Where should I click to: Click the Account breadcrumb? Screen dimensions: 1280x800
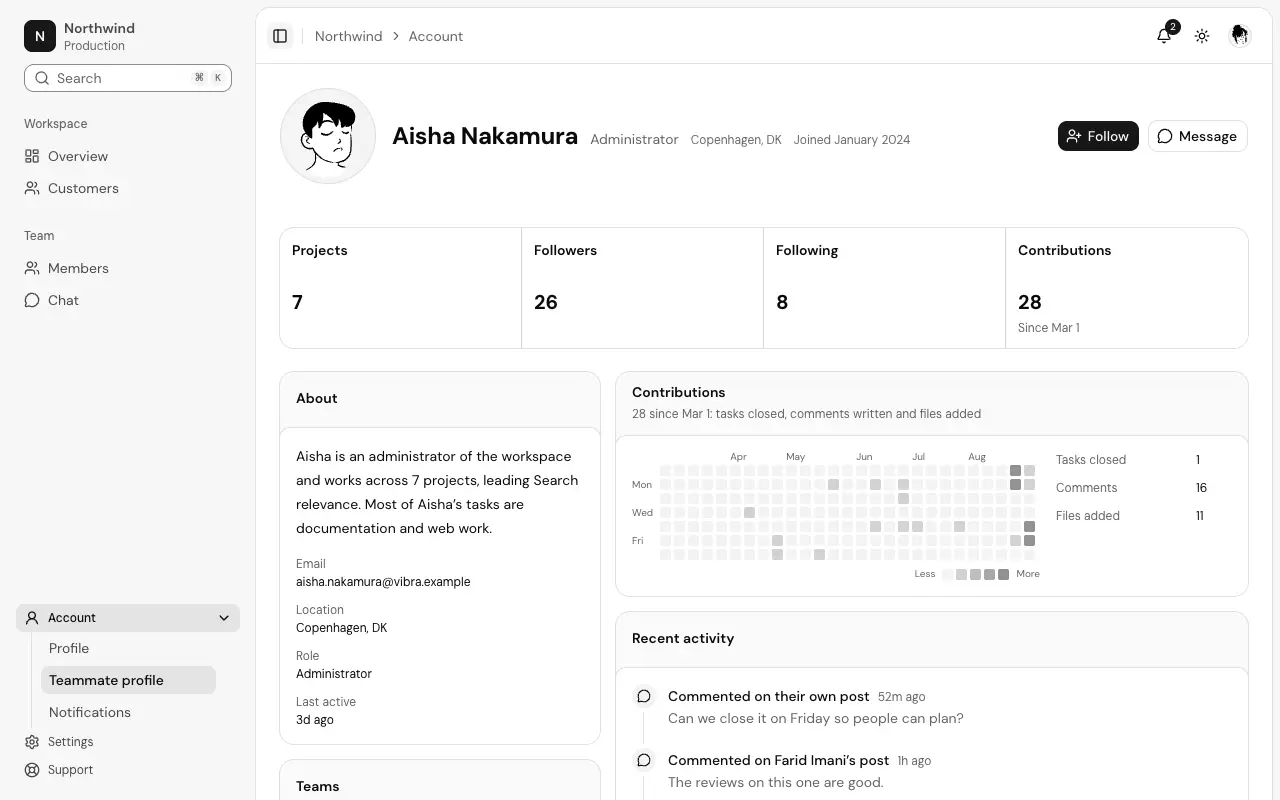tap(436, 36)
